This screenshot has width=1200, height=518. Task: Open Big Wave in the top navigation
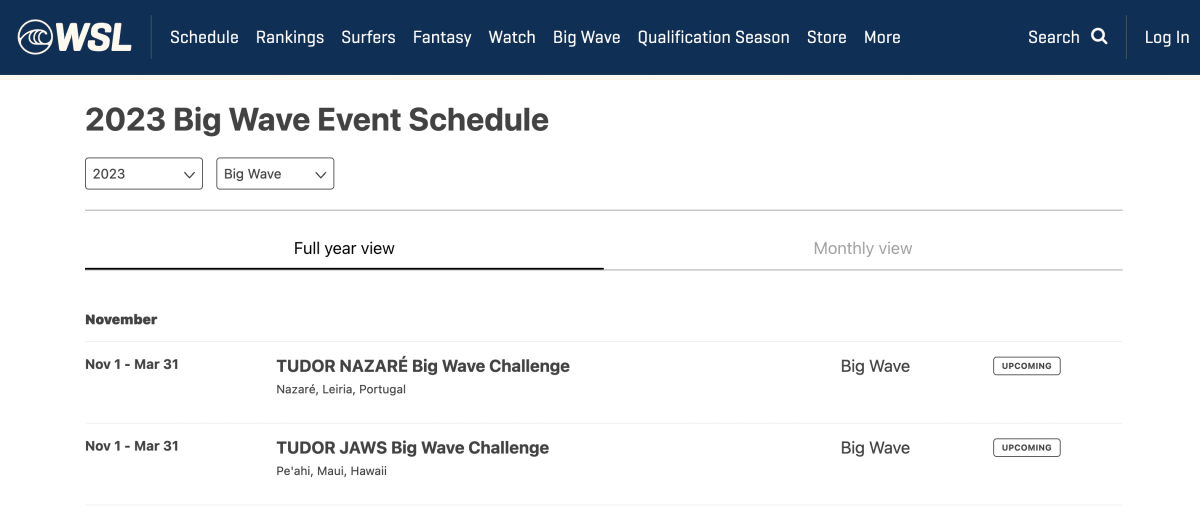(587, 37)
